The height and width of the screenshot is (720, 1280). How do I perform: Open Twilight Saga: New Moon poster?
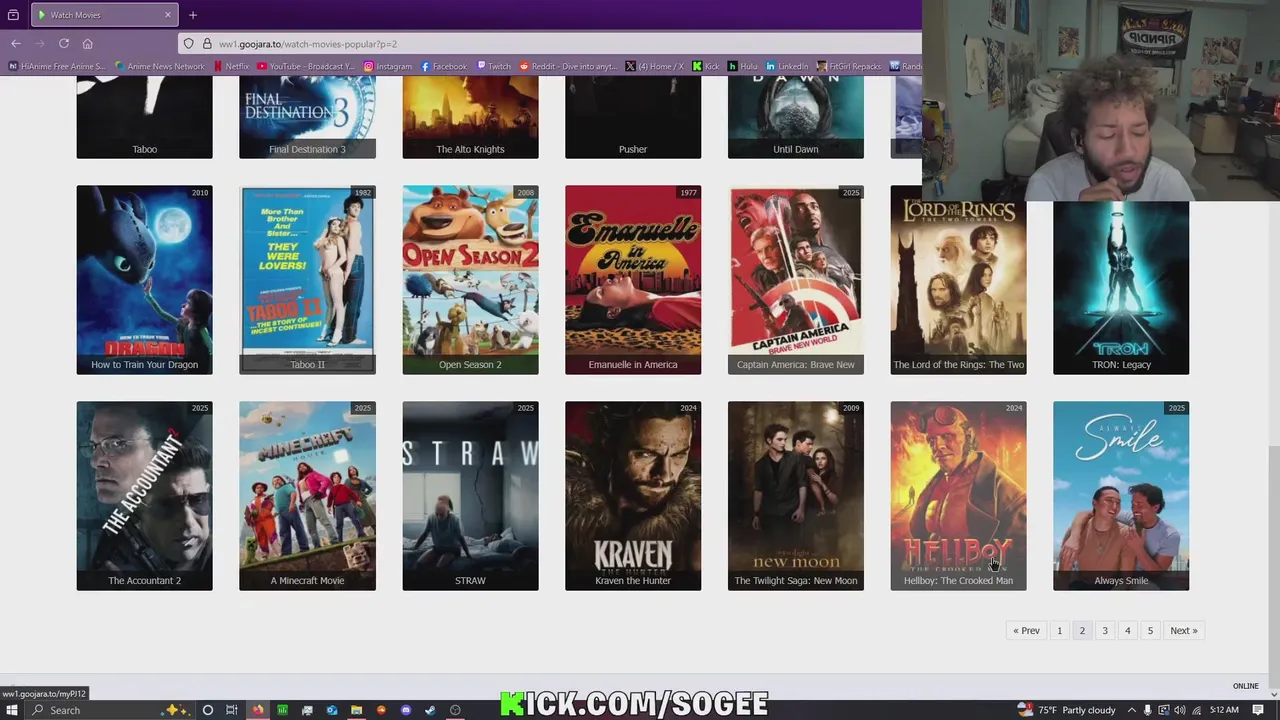[x=796, y=496]
